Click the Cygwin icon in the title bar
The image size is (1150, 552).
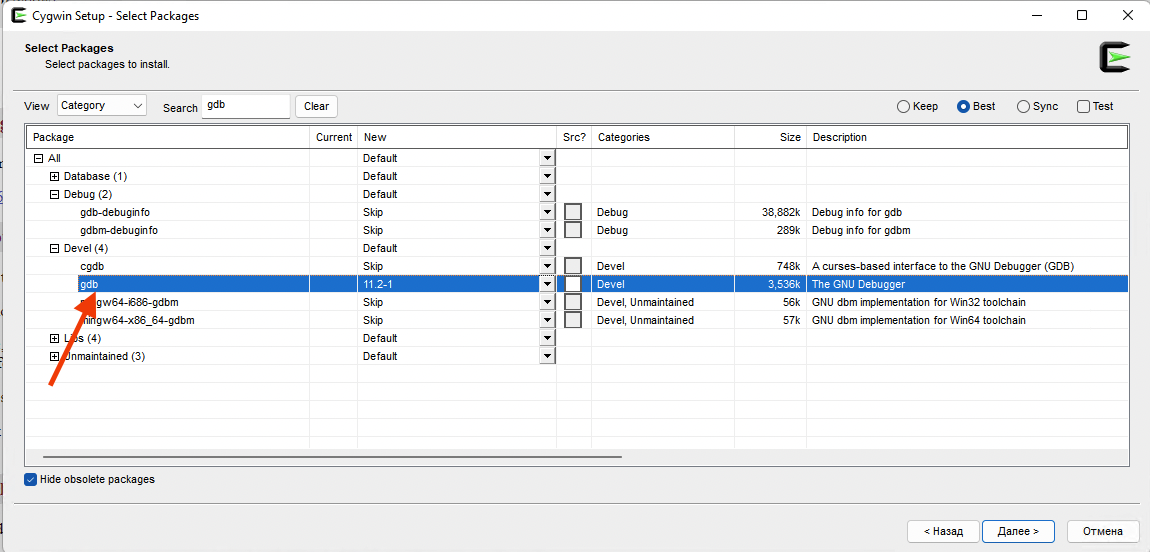(x=18, y=15)
